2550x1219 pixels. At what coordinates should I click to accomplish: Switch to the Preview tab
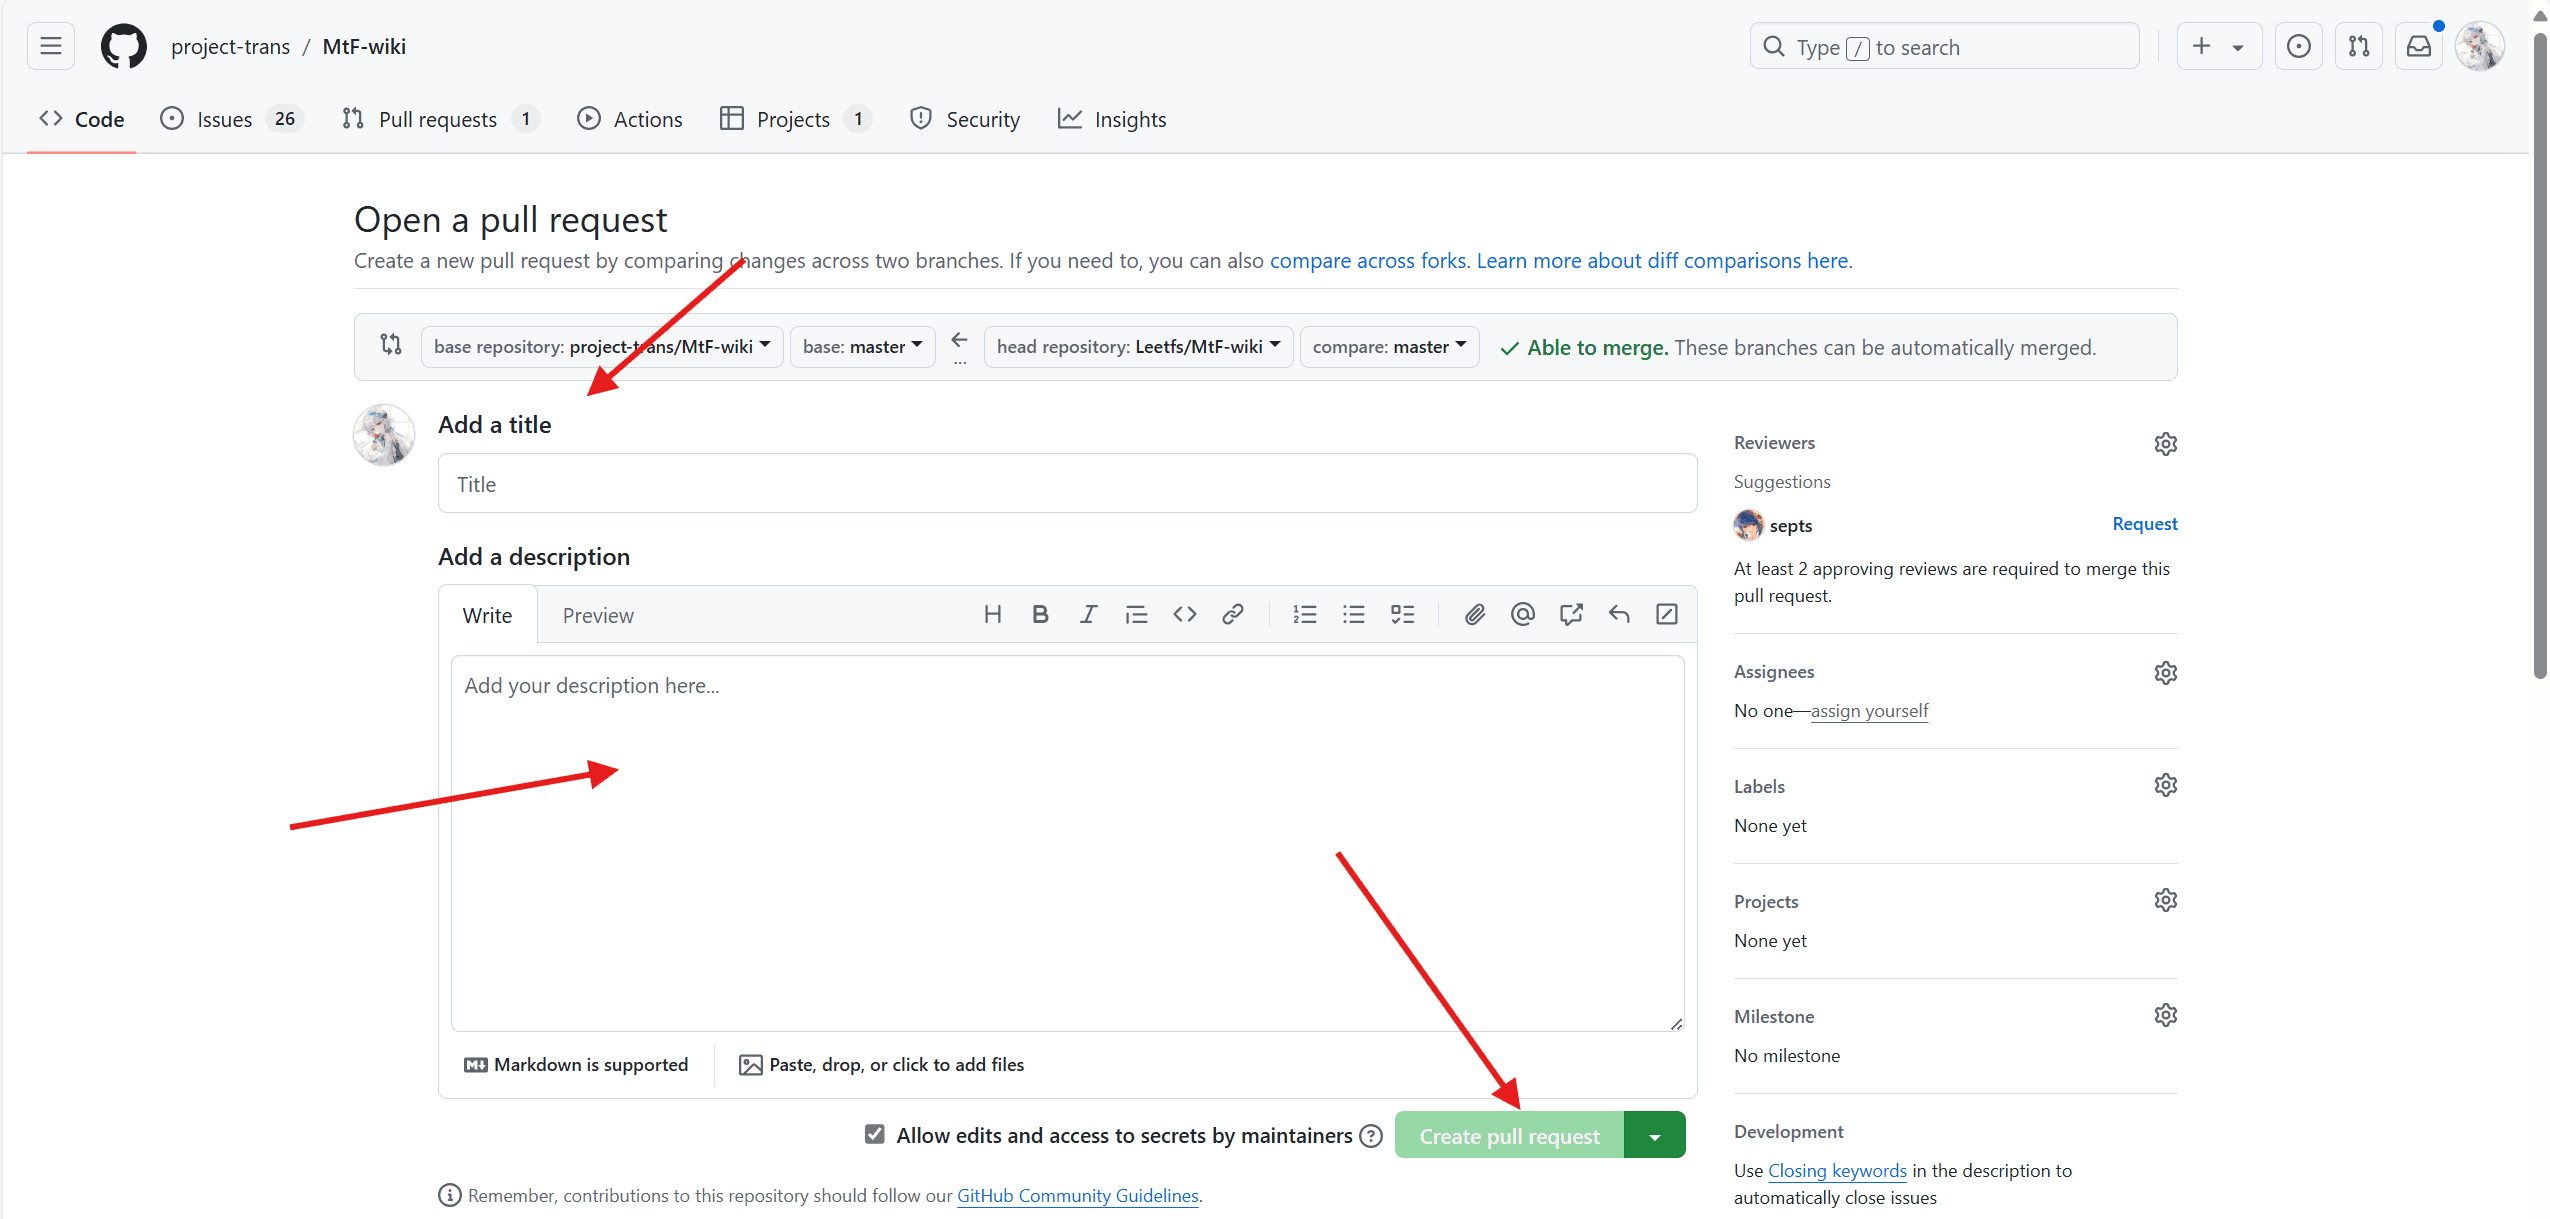(597, 615)
